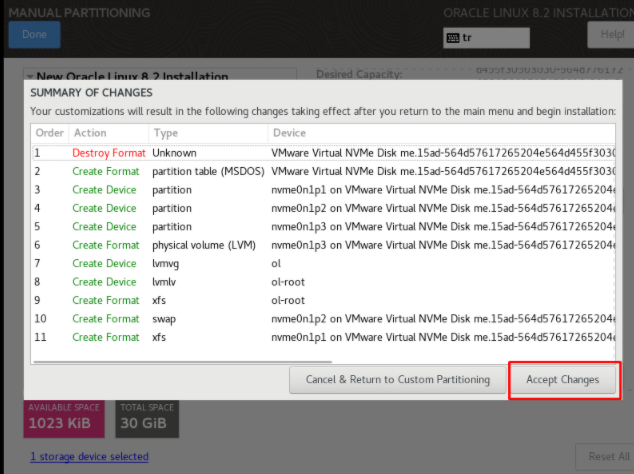634x474 pixels.
Task: Click the Unknown type cell
Action: click(x=174, y=153)
